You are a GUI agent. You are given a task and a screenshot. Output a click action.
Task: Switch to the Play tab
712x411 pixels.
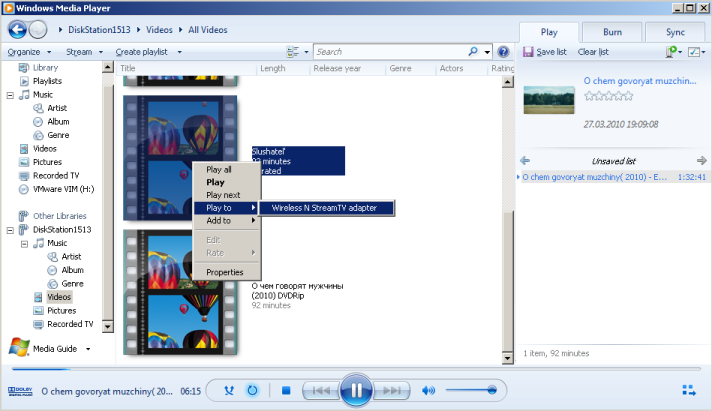pyautogui.click(x=549, y=32)
